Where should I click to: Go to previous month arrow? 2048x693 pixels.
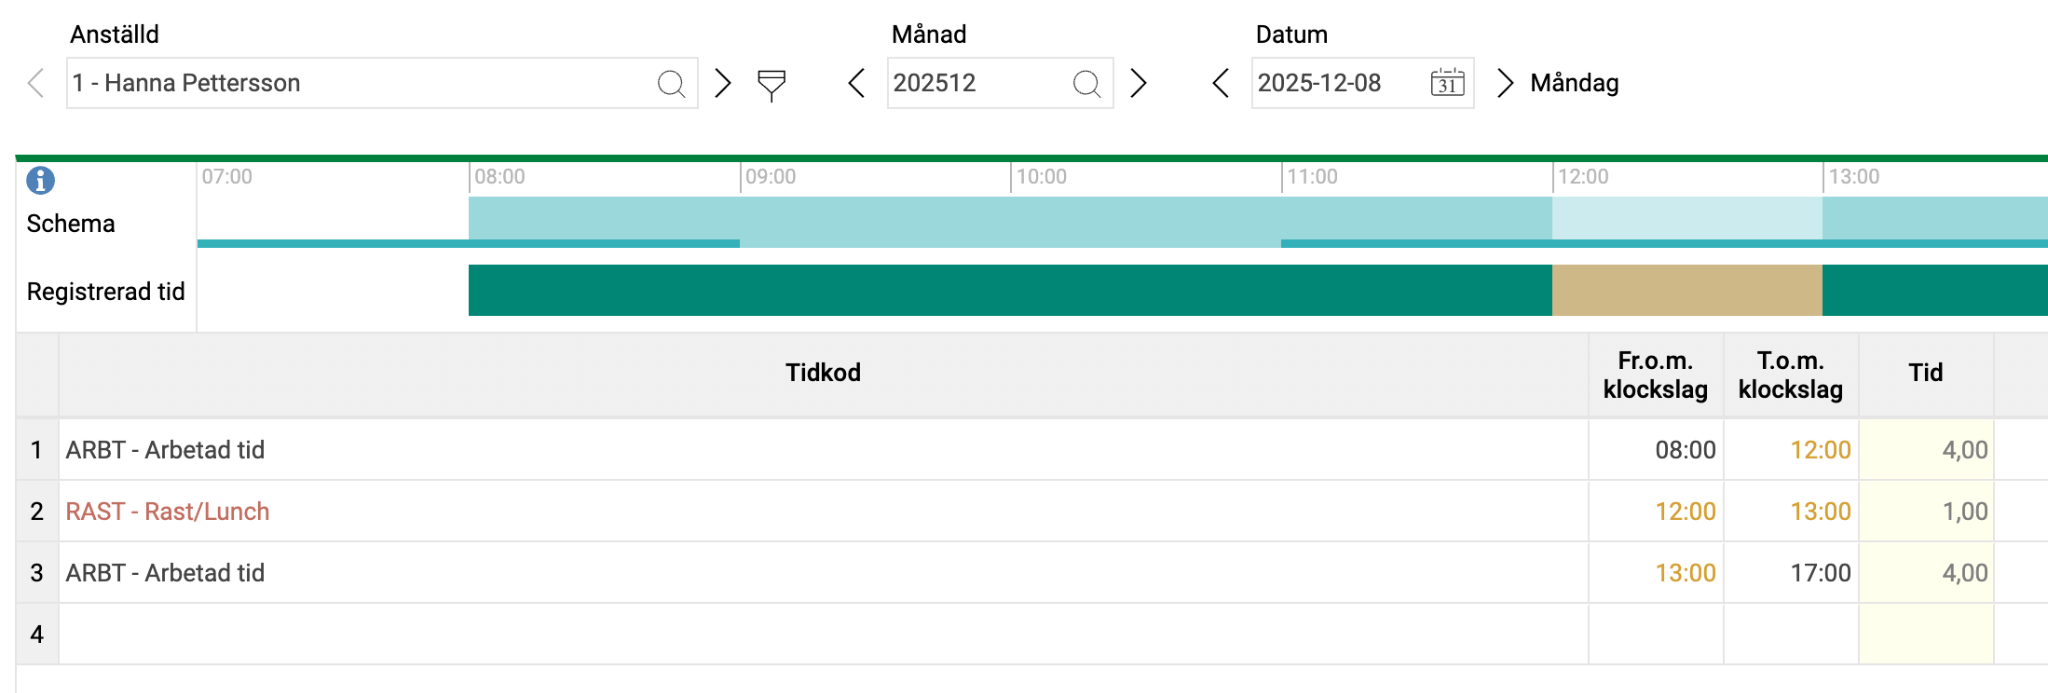[x=856, y=83]
